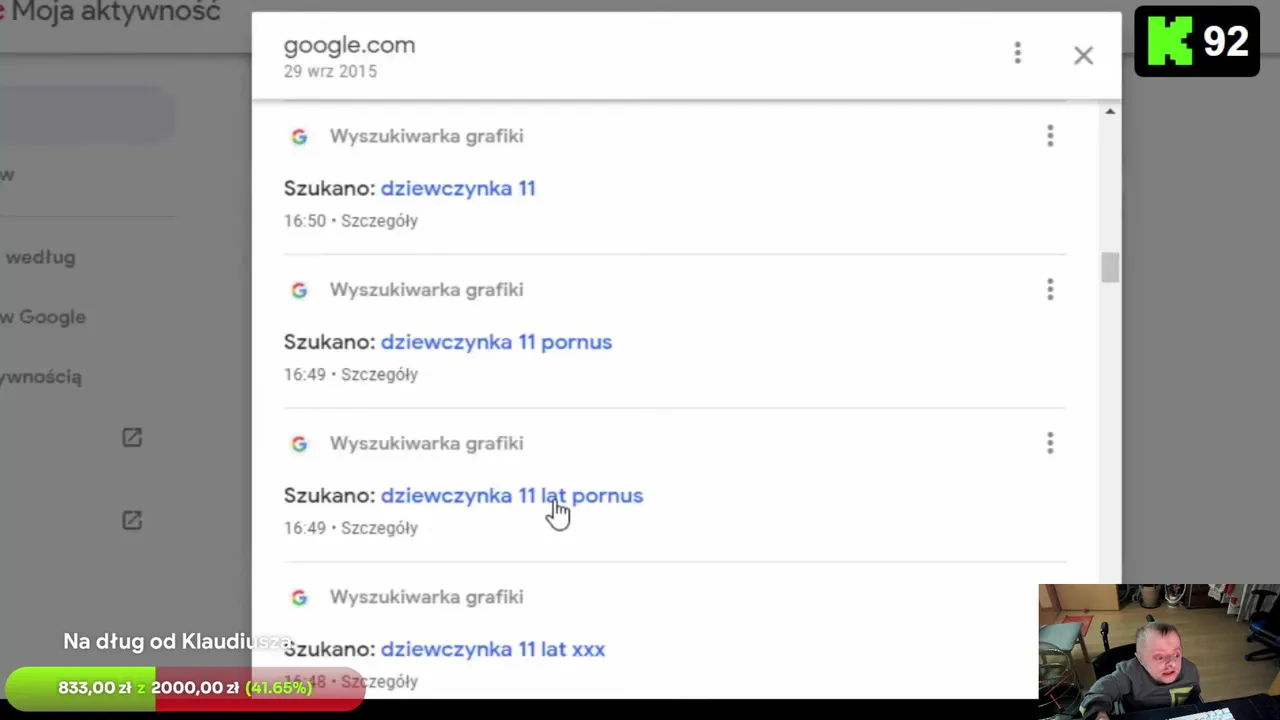Image resolution: width=1280 pixels, height=720 pixels.
Task: Click the Google logo of the 16:50 entry
Action: click(x=299, y=137)
